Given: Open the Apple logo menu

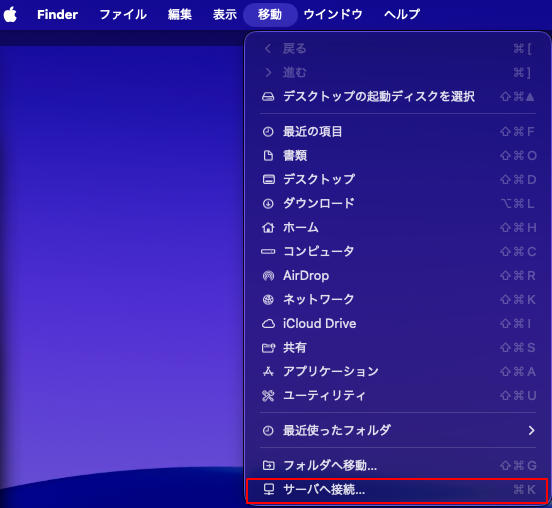Looking at the screenshot, I should 10,15.
